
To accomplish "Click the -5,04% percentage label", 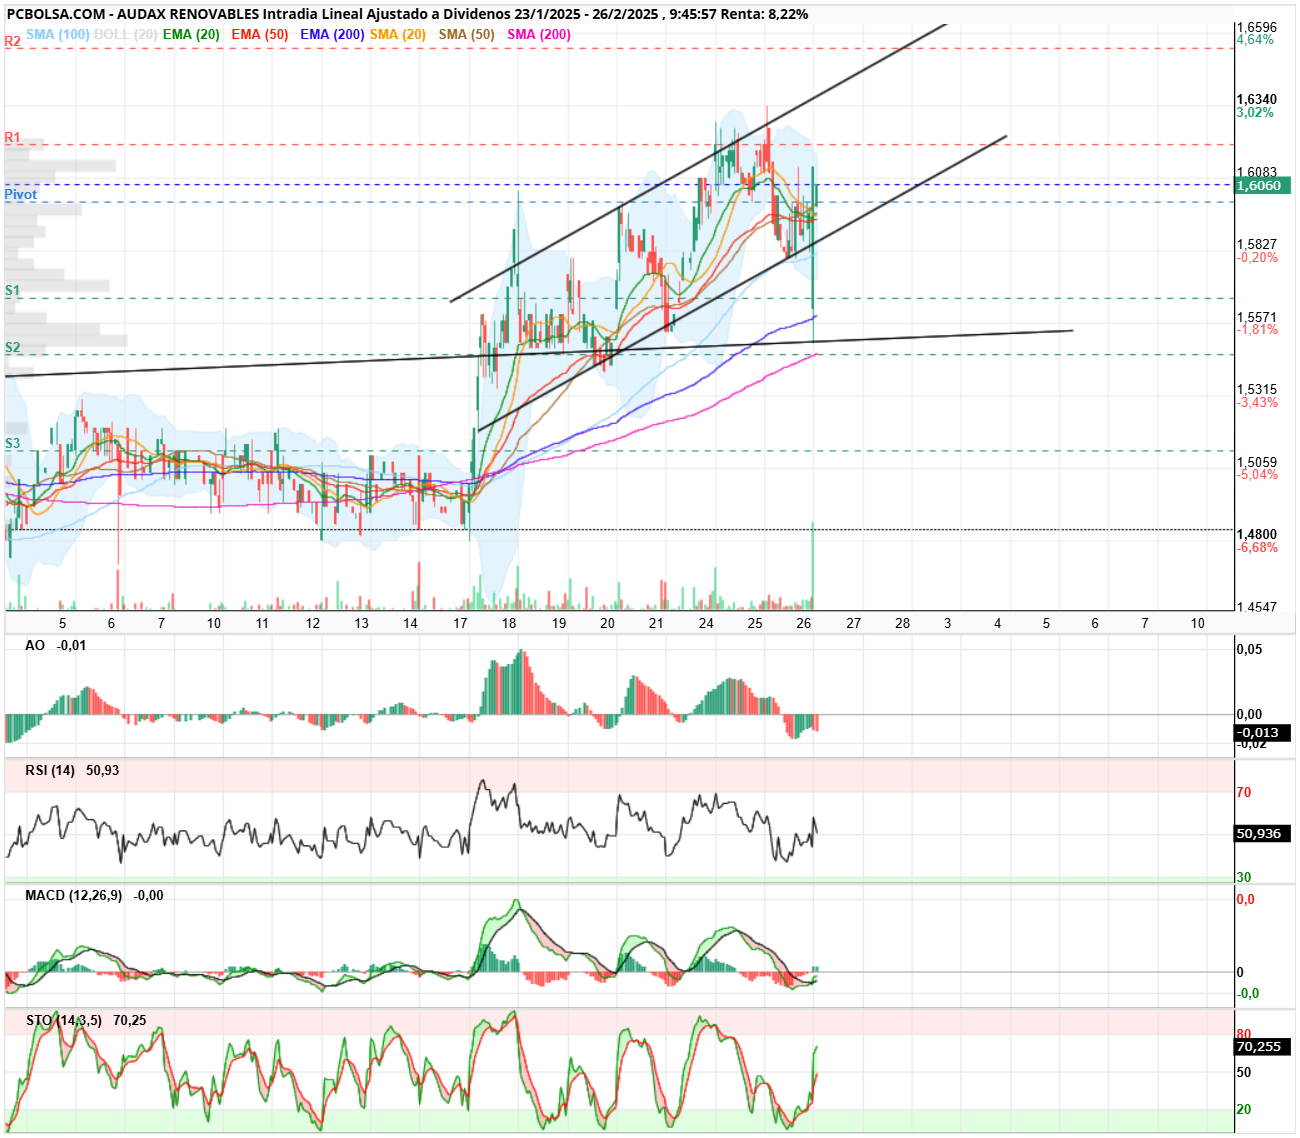I will [x=1257, y=475].
